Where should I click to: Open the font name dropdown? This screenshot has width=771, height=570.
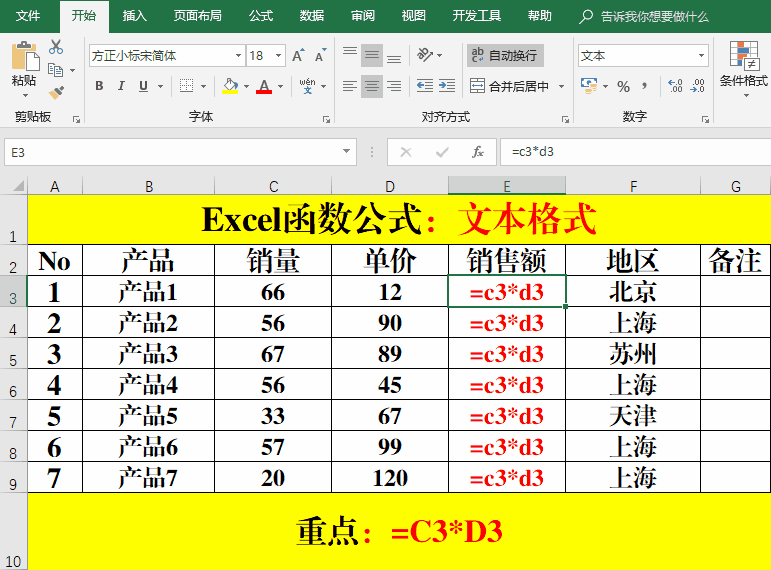point(238,56)
